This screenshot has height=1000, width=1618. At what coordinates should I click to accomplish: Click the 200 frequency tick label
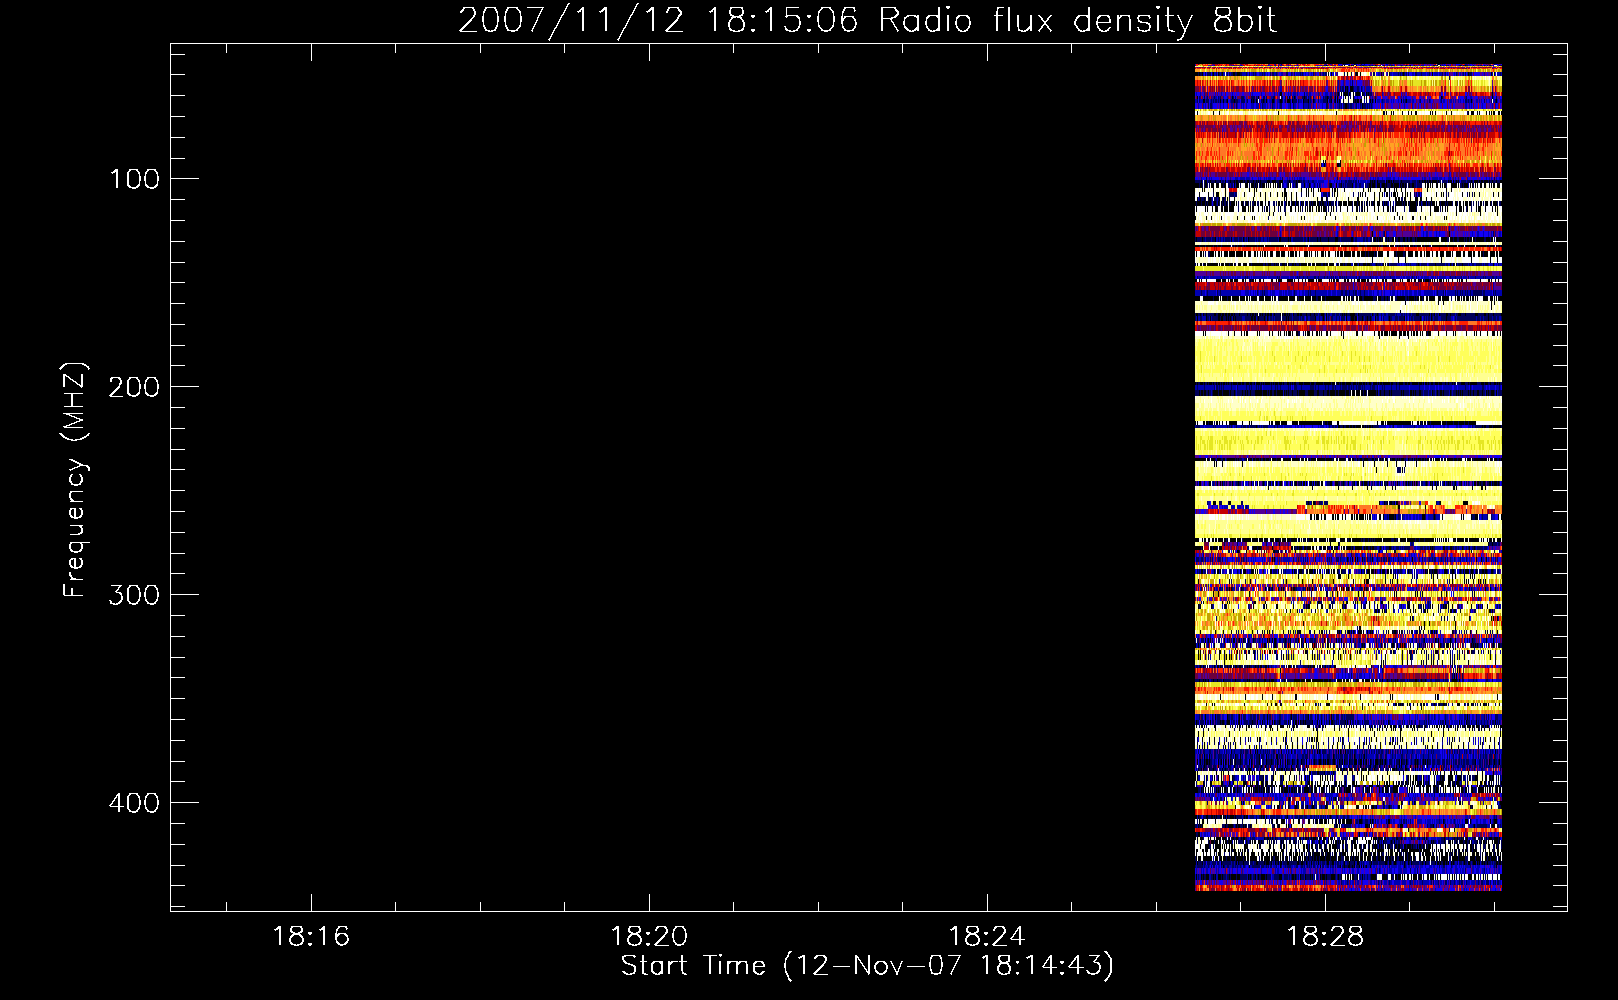coord(134,387)
